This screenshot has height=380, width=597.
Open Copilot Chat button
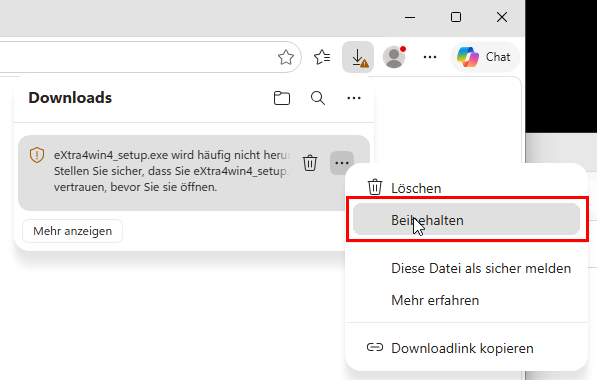(485, 57)
